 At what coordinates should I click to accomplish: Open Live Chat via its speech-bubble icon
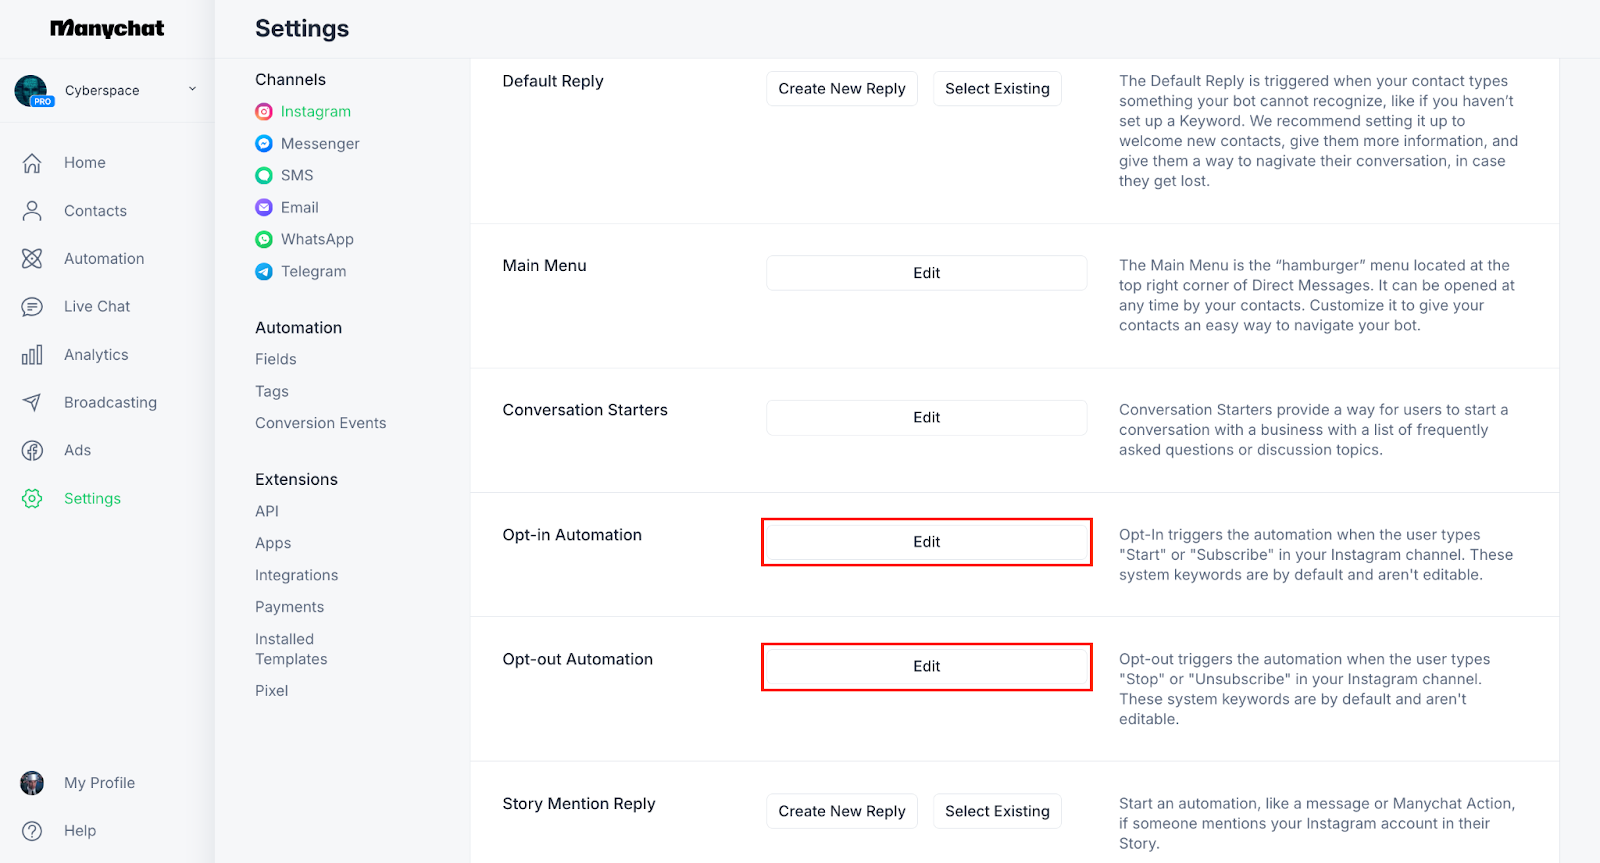pyautogui.click(x=32, y=307)
